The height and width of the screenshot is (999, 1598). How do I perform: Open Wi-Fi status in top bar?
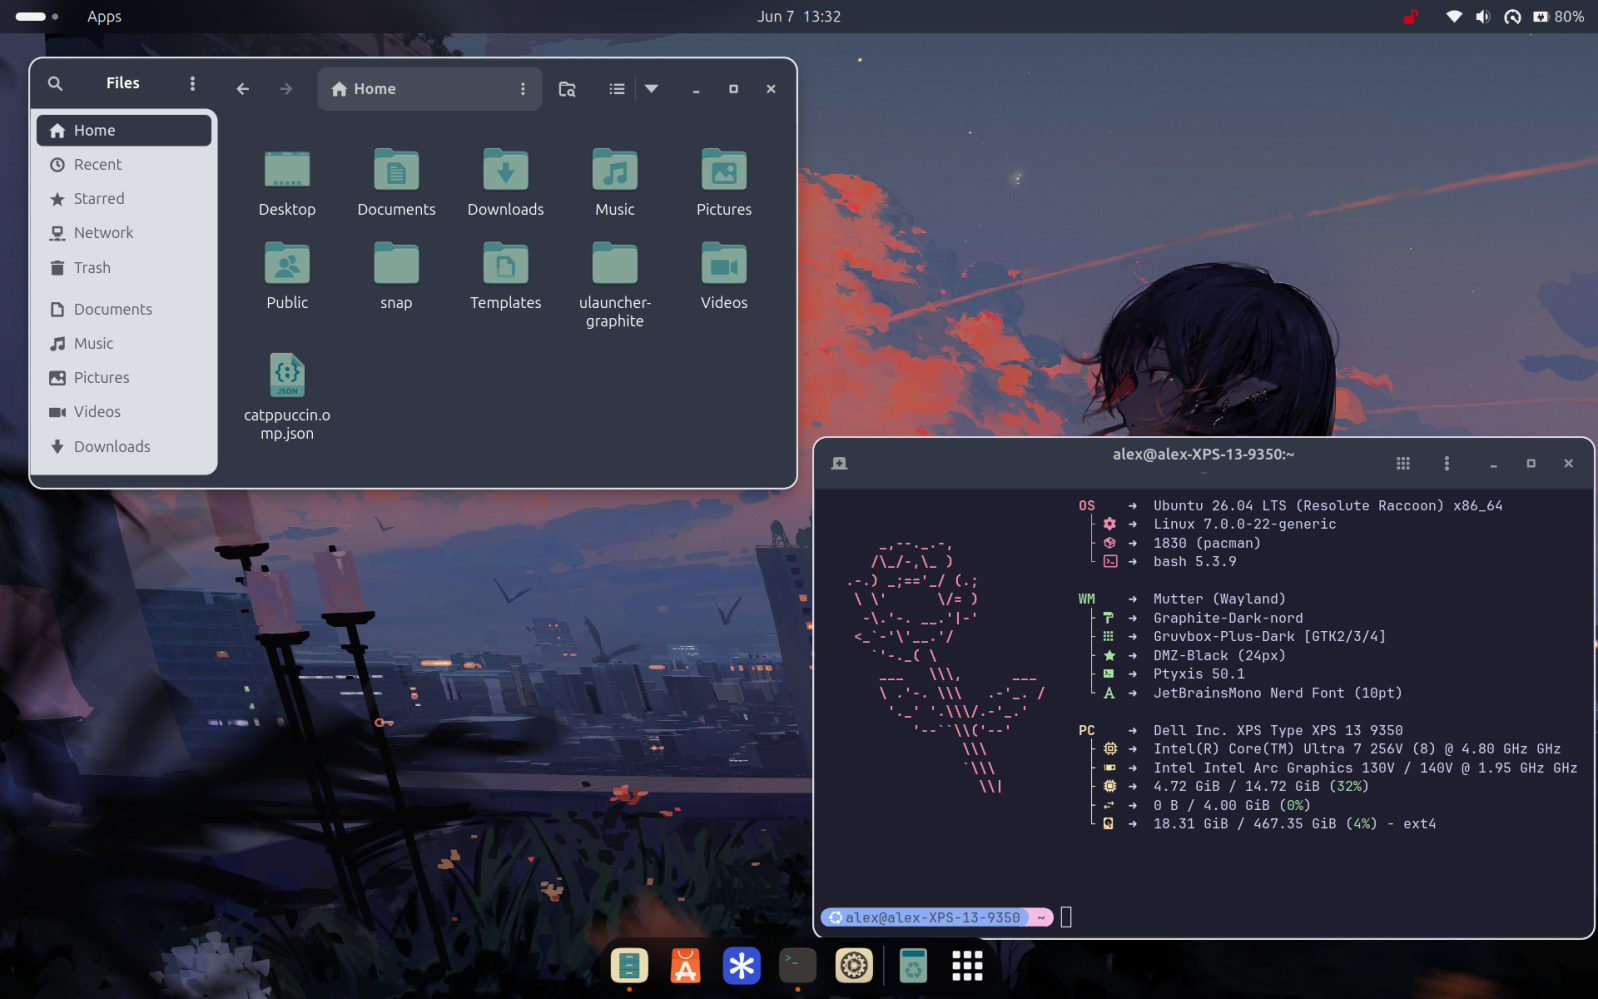1454,16
